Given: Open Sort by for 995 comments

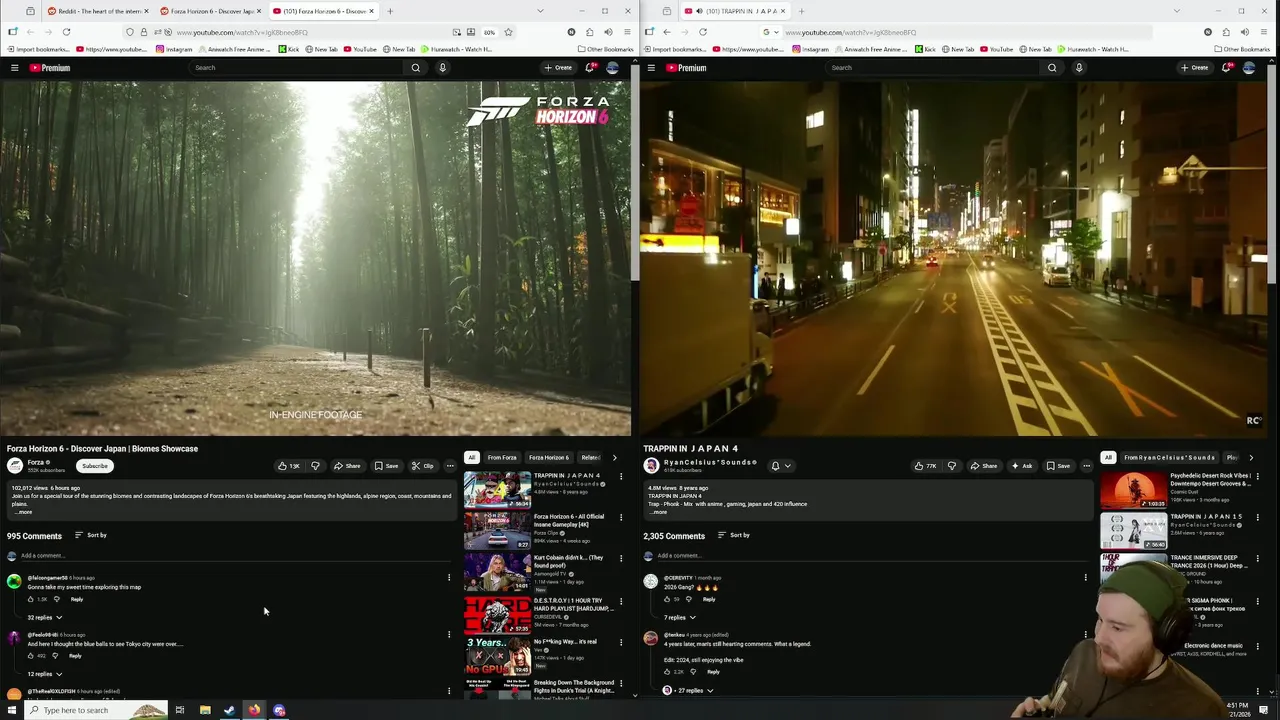Looking at the screenshot, I should point(90,535).
